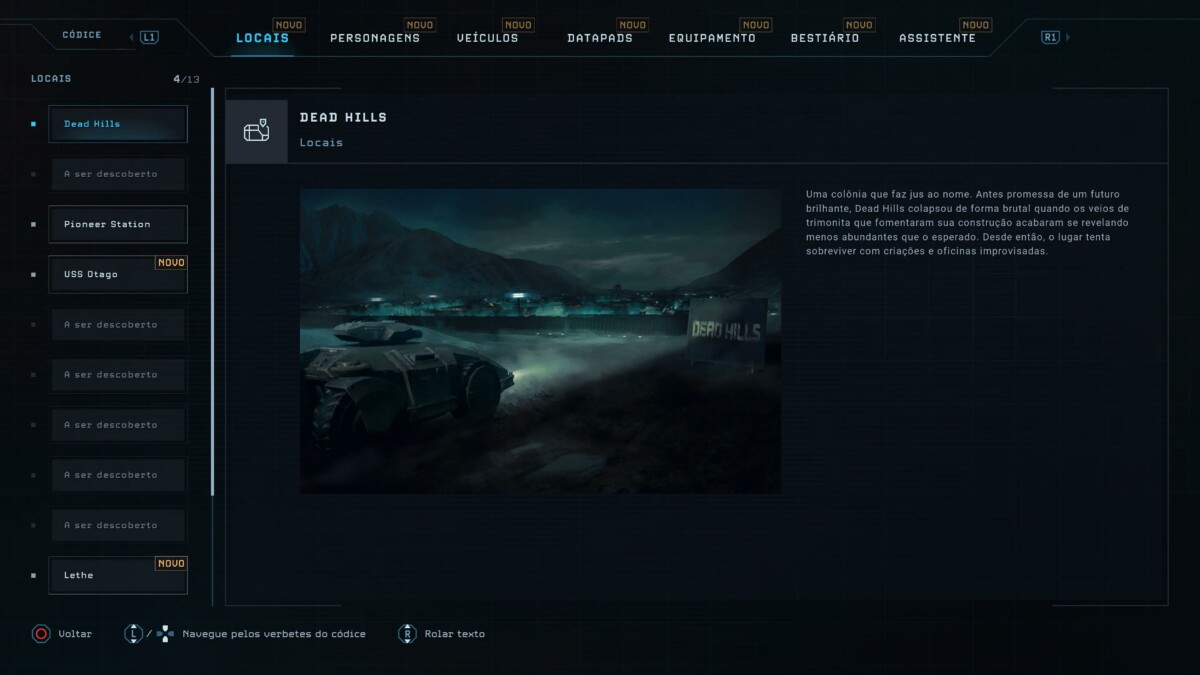Click the Novo badge above Locais

tap(289, 25)
